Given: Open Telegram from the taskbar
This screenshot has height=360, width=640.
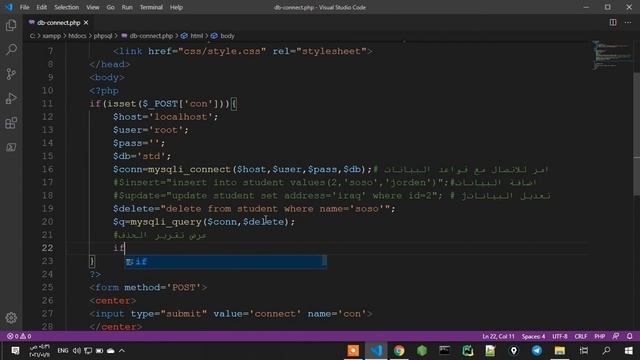Looking at the screenshot, I should pos(537,351).
